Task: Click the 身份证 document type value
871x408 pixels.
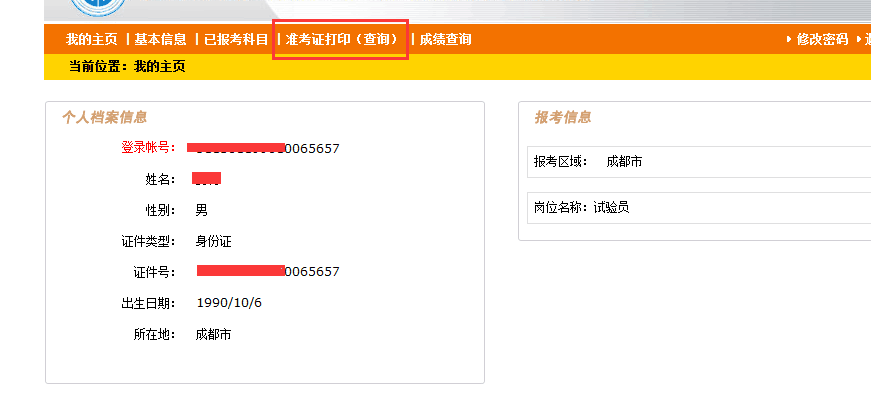Action: [x=213, y=241]
